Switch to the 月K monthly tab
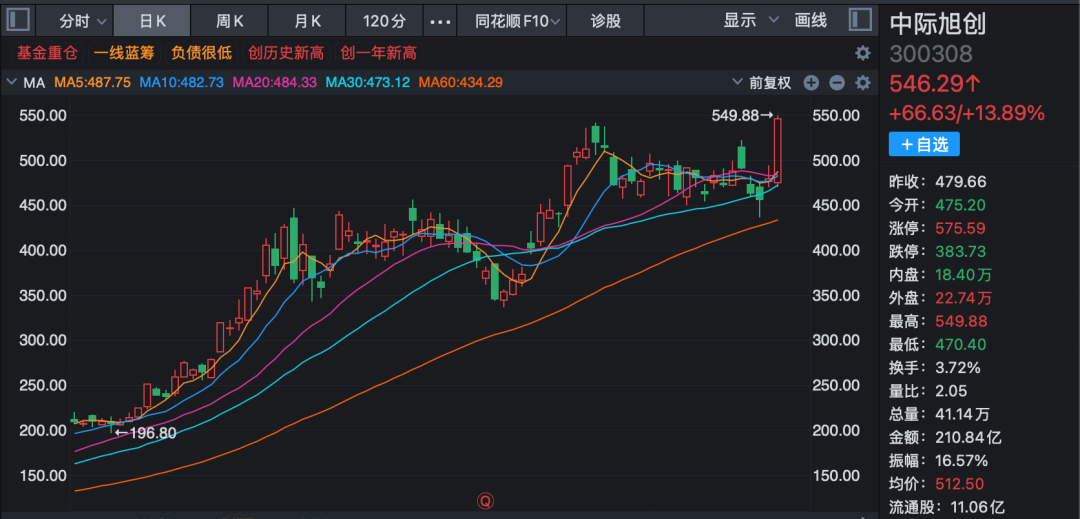Image resolution: width=1080 pixels, height=519 pixels. pos(308,20)
